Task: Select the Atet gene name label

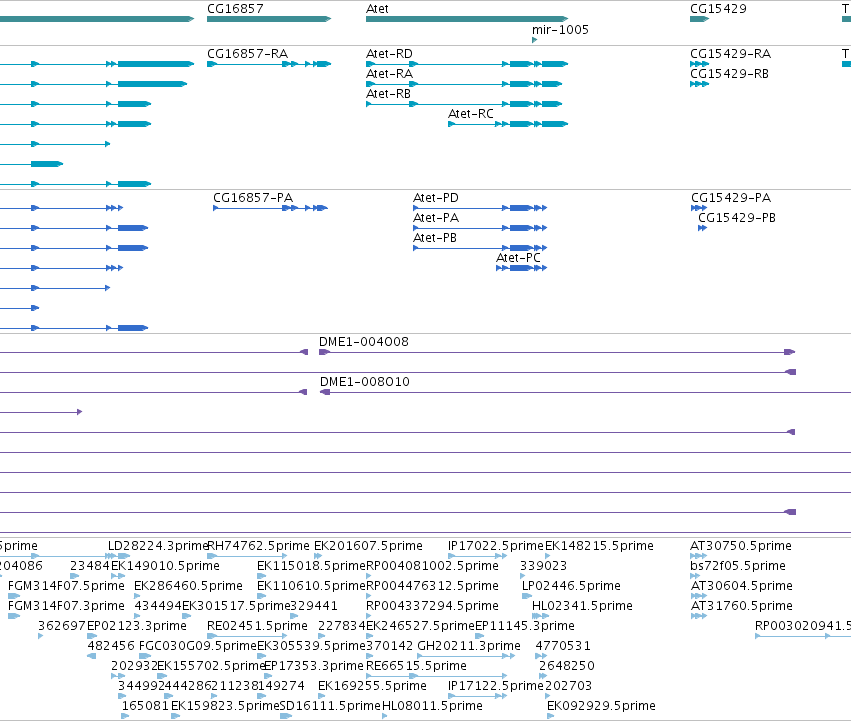Action: 377,9
